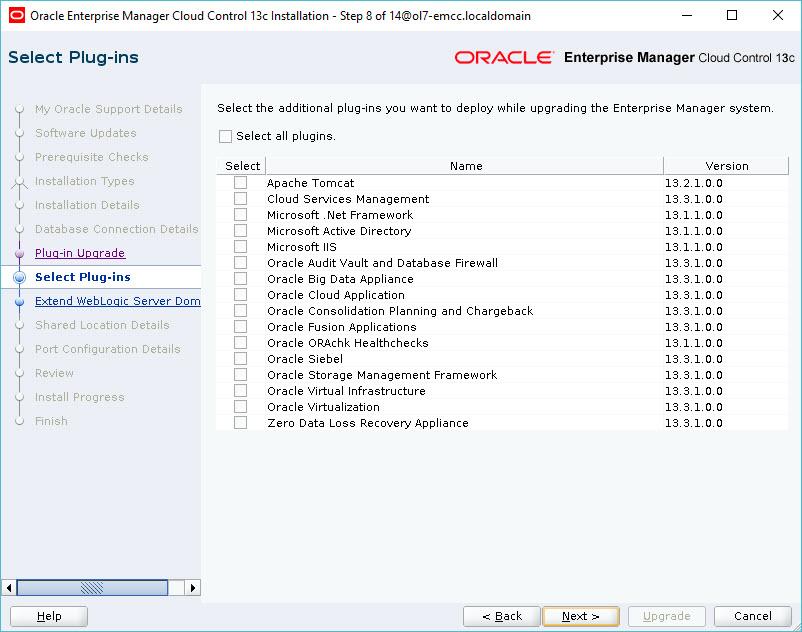Enable Oracle Fusion Applications checkbox

pos(240,327)
